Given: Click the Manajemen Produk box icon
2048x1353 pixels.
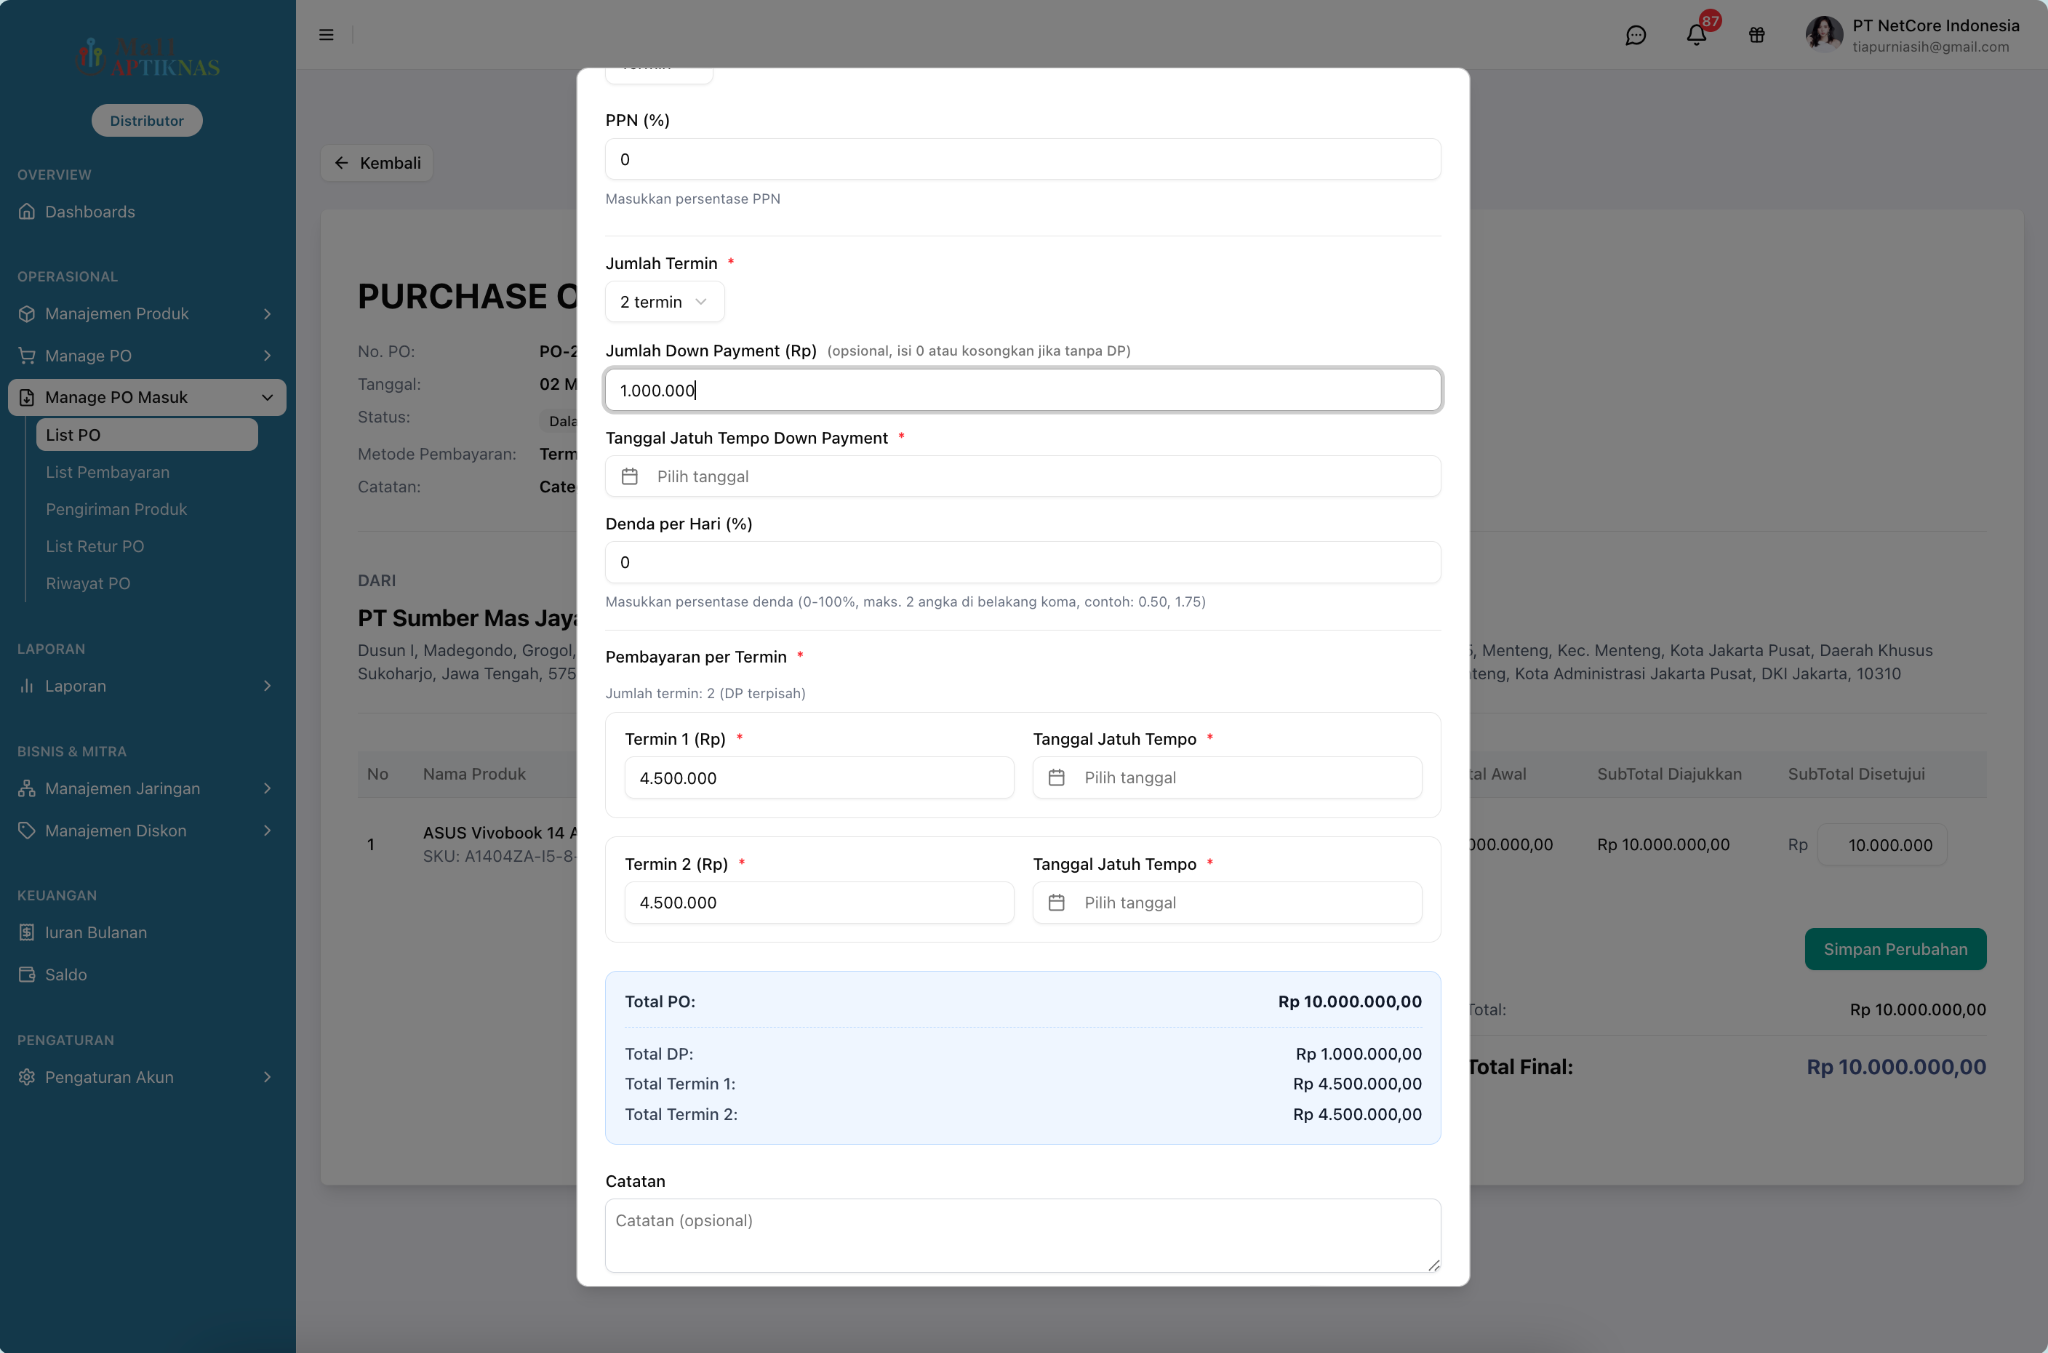Looking at the screenshot, I should pyautogui.click(x=27, y=314).
